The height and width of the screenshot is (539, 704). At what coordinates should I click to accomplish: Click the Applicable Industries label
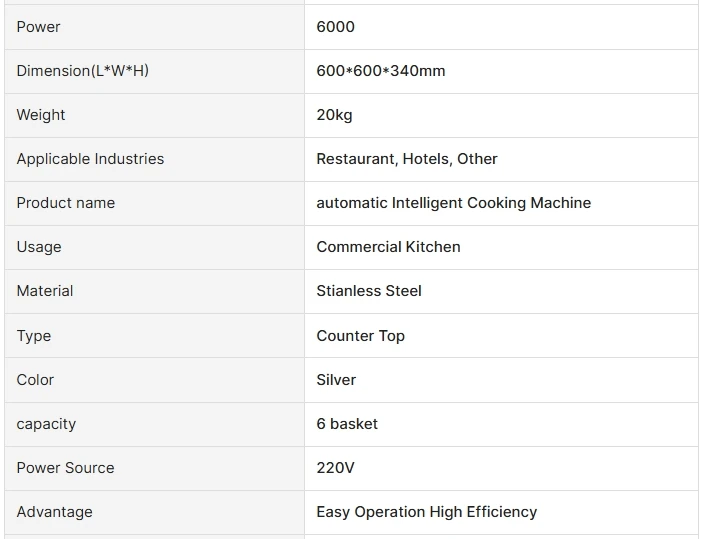point(90,159)
